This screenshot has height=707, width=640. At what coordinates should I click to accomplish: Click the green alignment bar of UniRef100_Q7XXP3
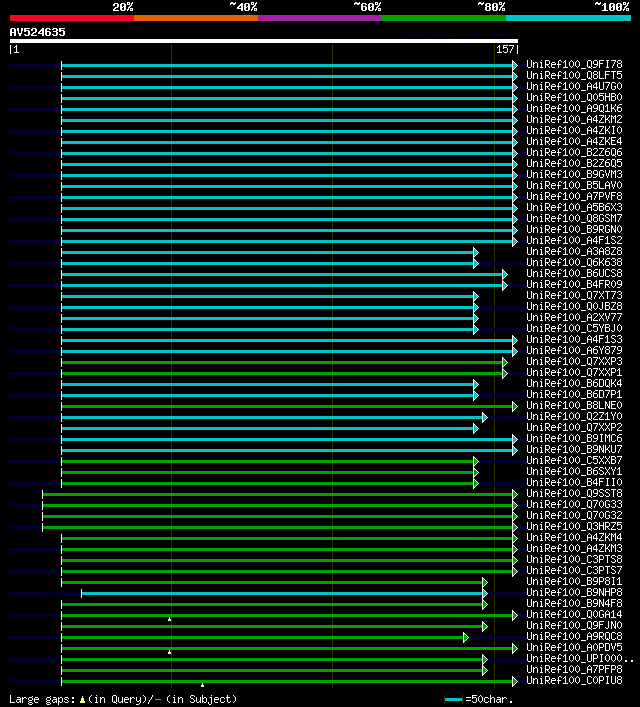point(282,363)
